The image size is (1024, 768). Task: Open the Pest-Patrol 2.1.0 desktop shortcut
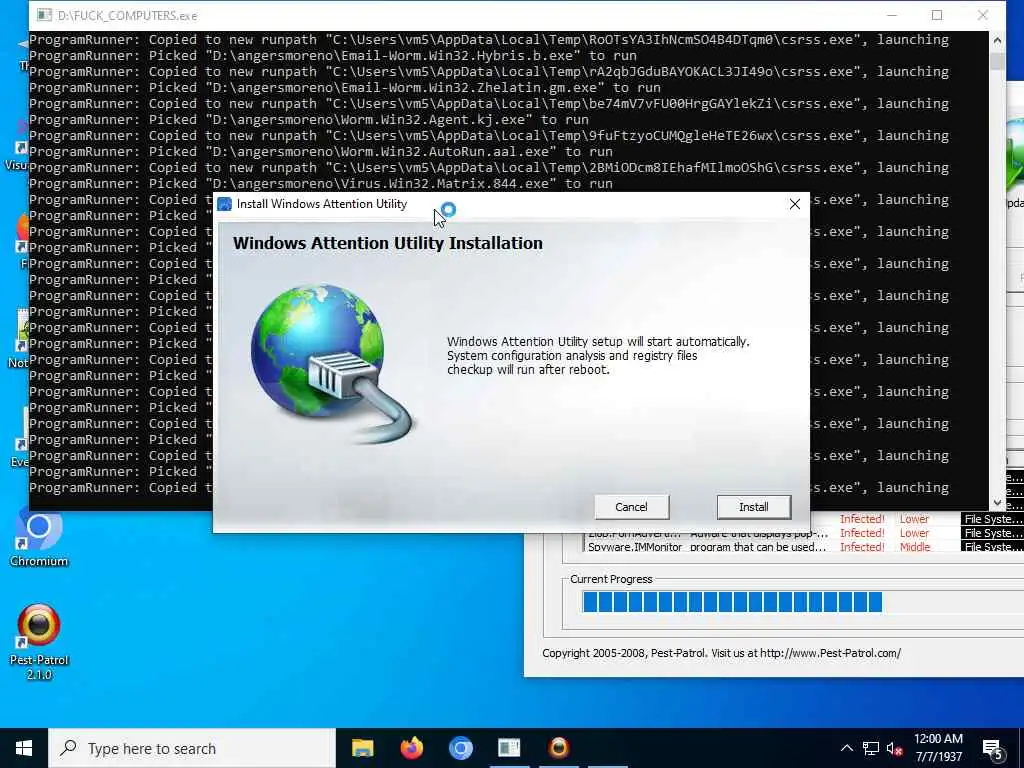[39, 642]
